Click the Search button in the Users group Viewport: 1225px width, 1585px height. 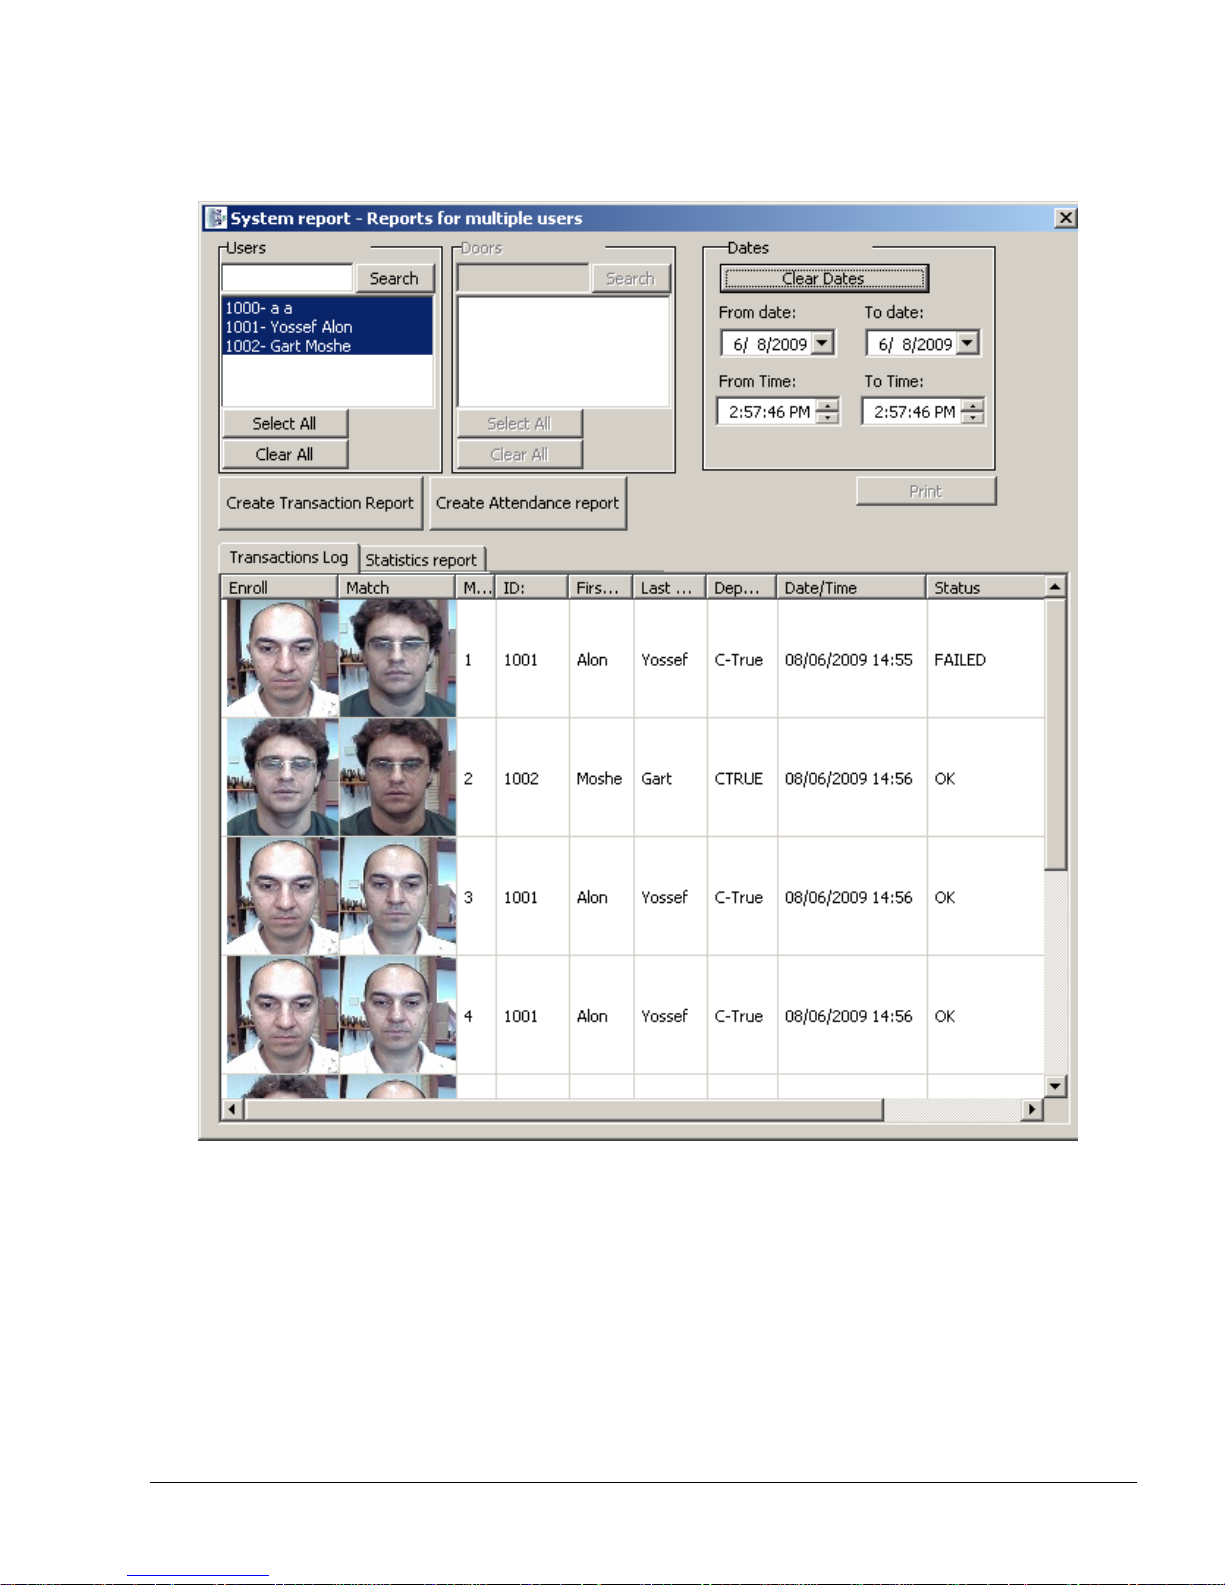pyautogui.click(x=394, y=278)
